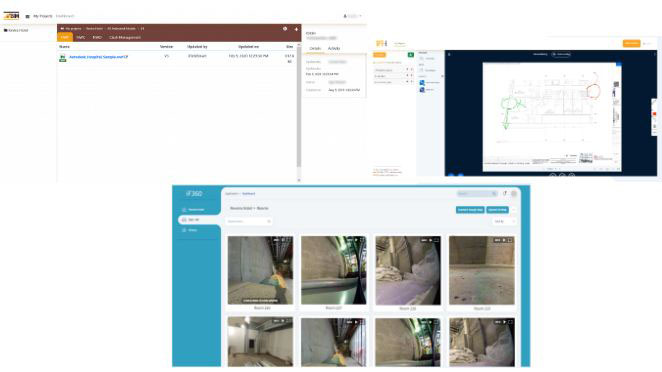This screenshot has height=372, width=662.
Task: Click the fullscreen icon on the first room thumbnail
Action: click(x=289, y=240)
